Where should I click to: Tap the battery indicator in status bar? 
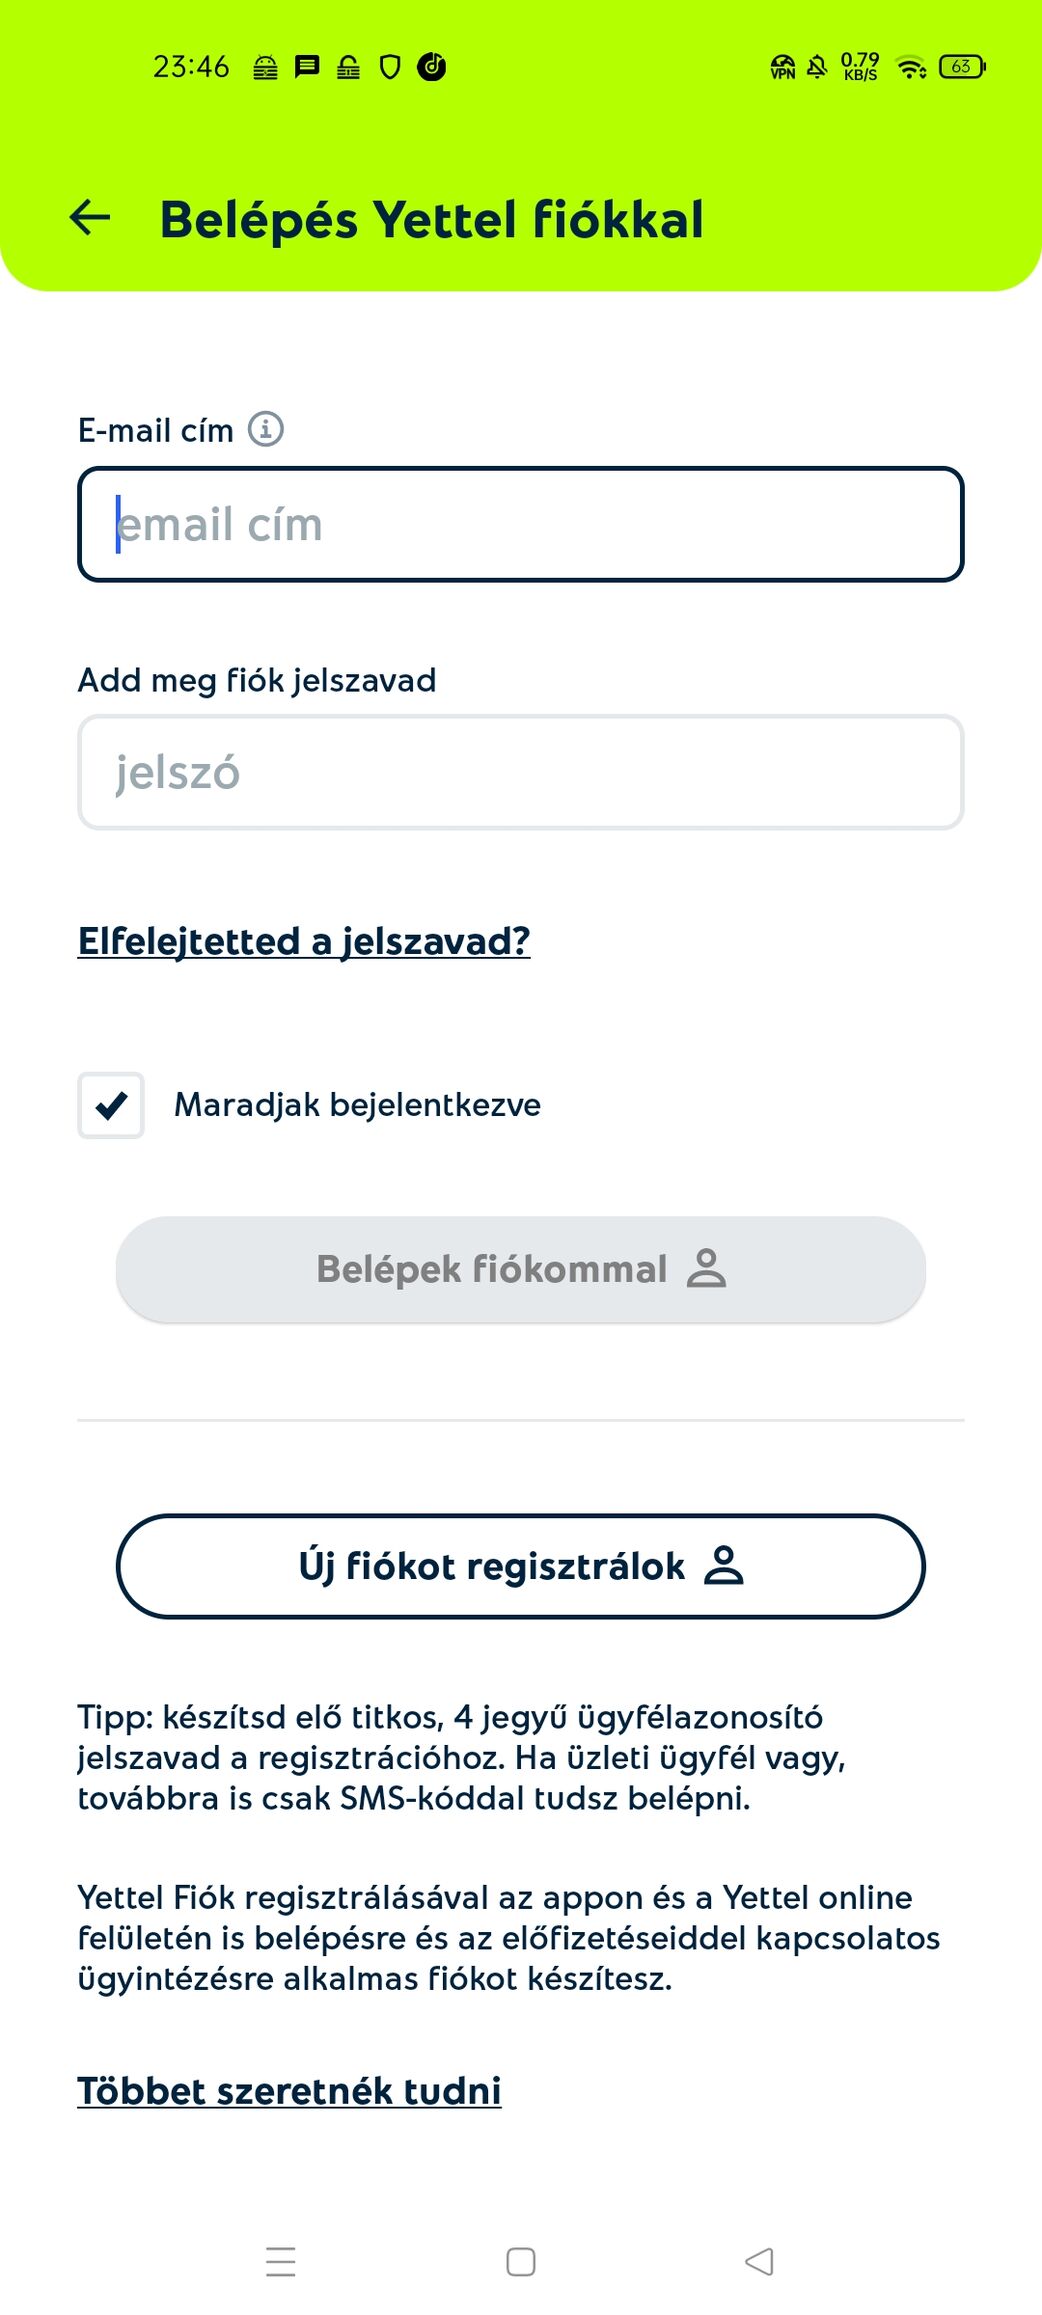pyautogui.click(x=962, y=67)
